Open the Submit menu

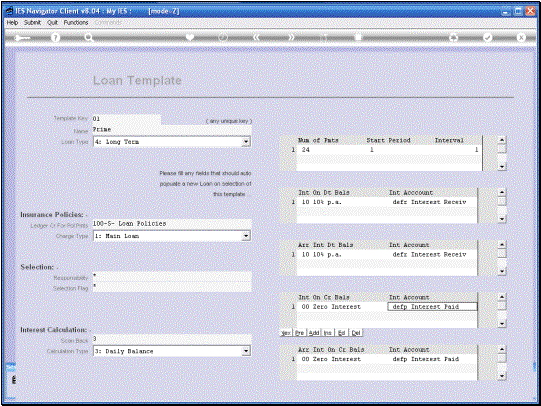coord(32,22)
